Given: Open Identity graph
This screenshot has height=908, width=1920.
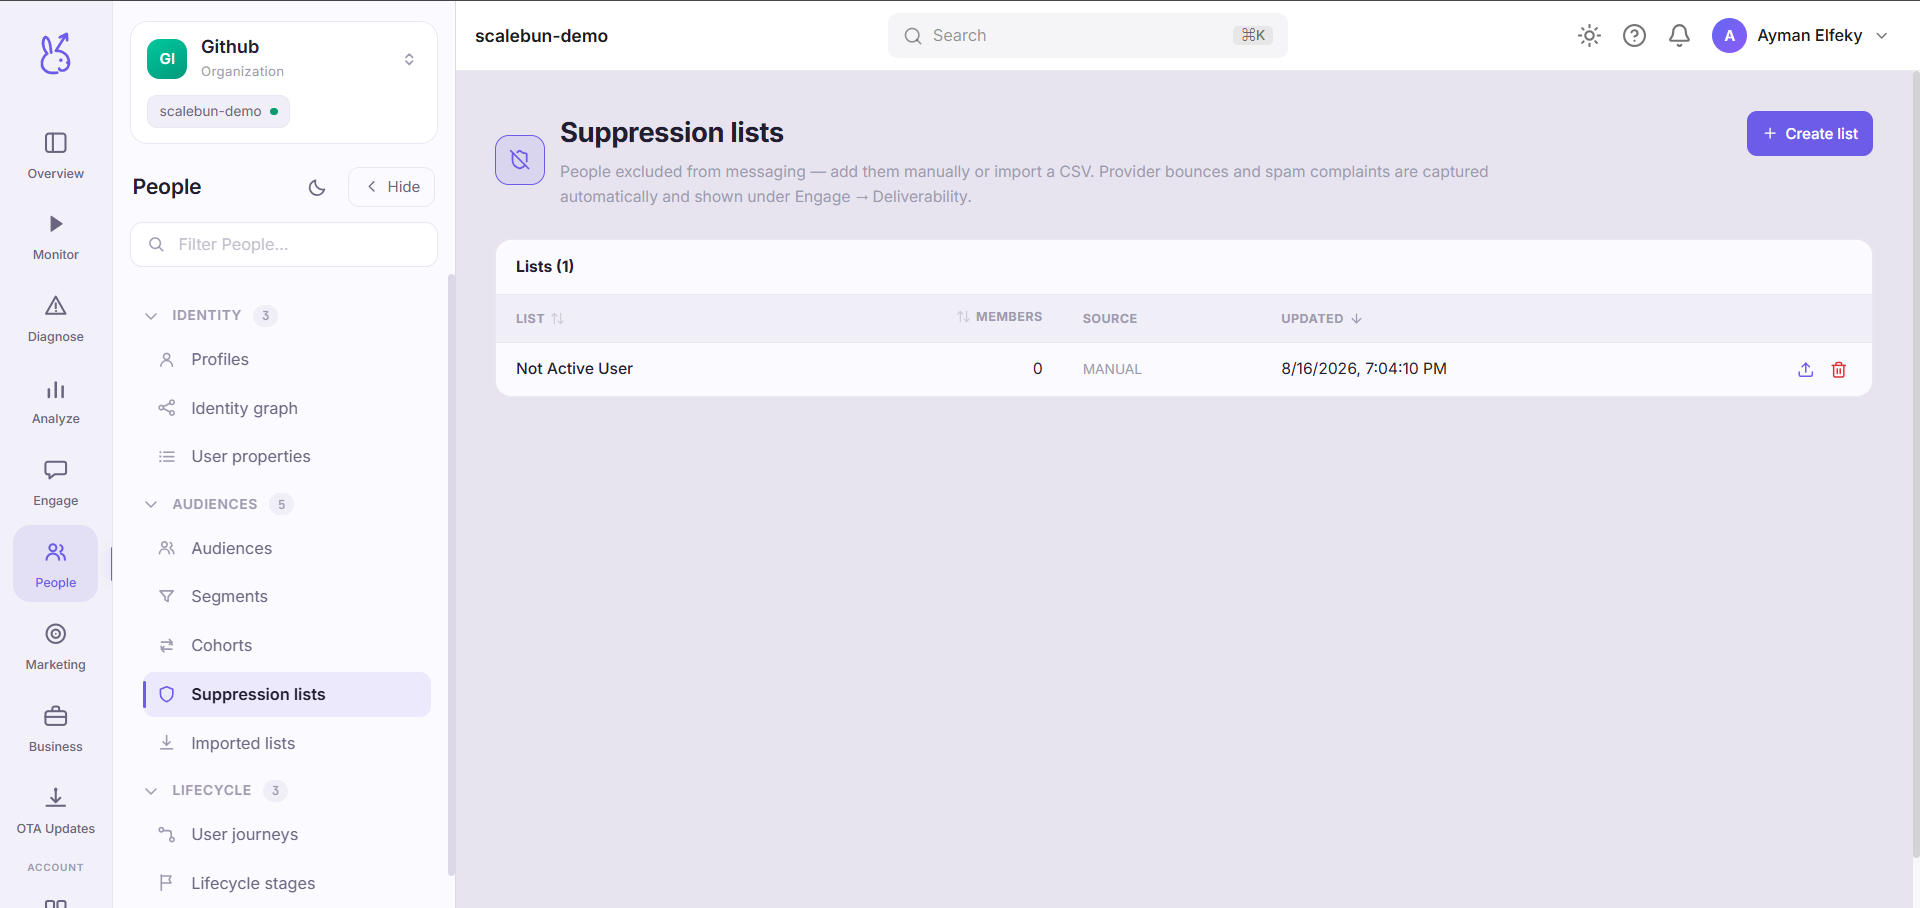Looking at the screenshot, I should coord(287,408).
